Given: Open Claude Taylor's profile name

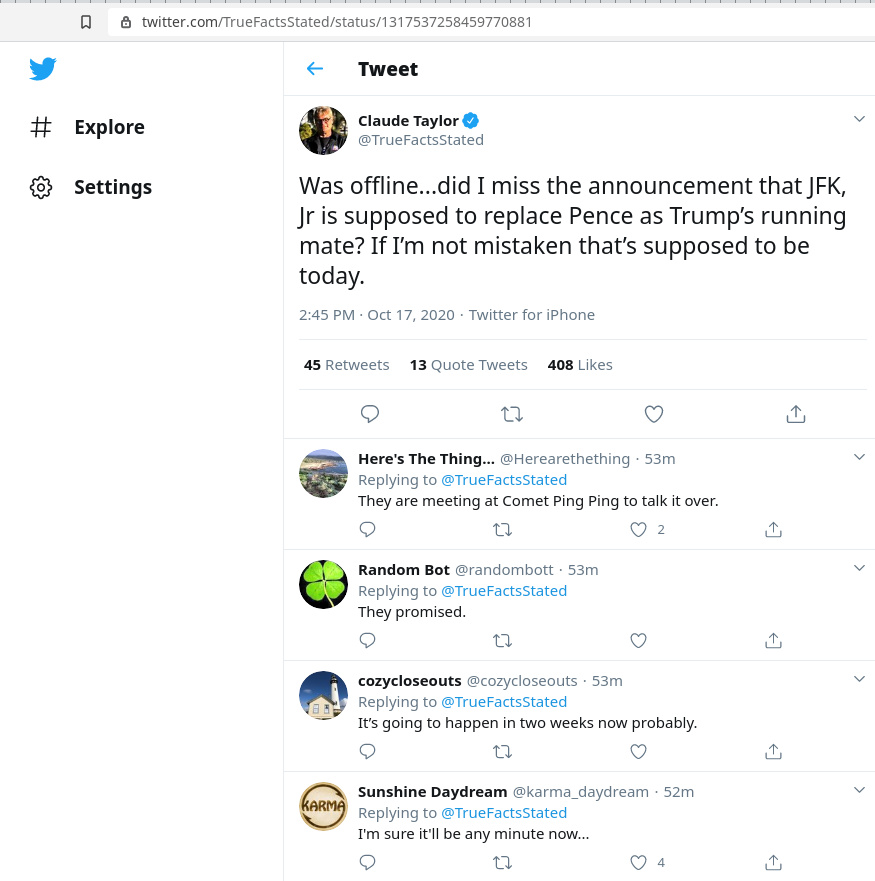Looking at the screenshot, I should (x=409, y=121).
